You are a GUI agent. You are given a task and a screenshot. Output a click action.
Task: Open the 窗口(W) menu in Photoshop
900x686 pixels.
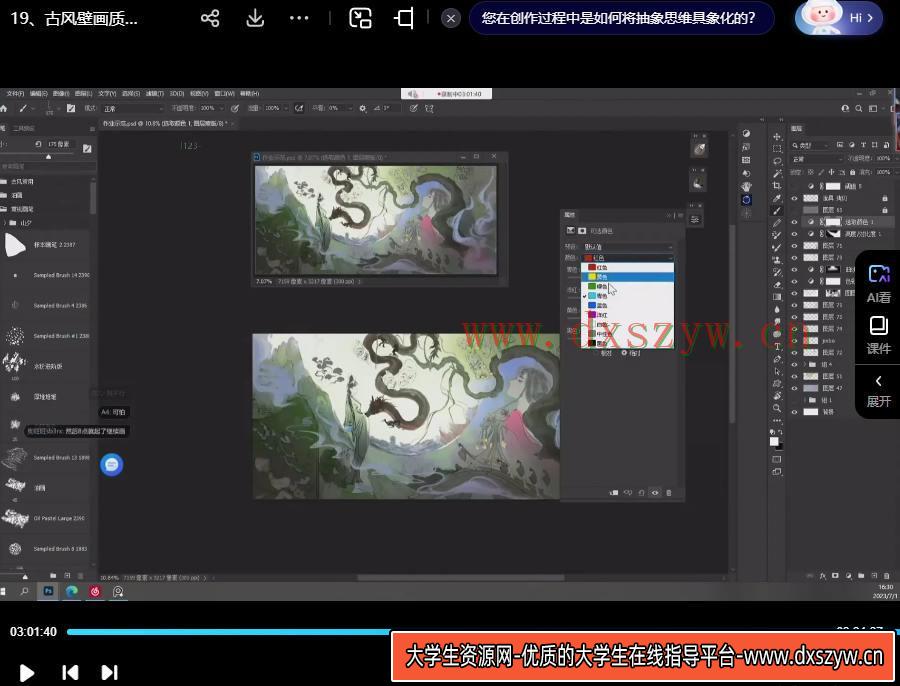click(x=224, y=93)
